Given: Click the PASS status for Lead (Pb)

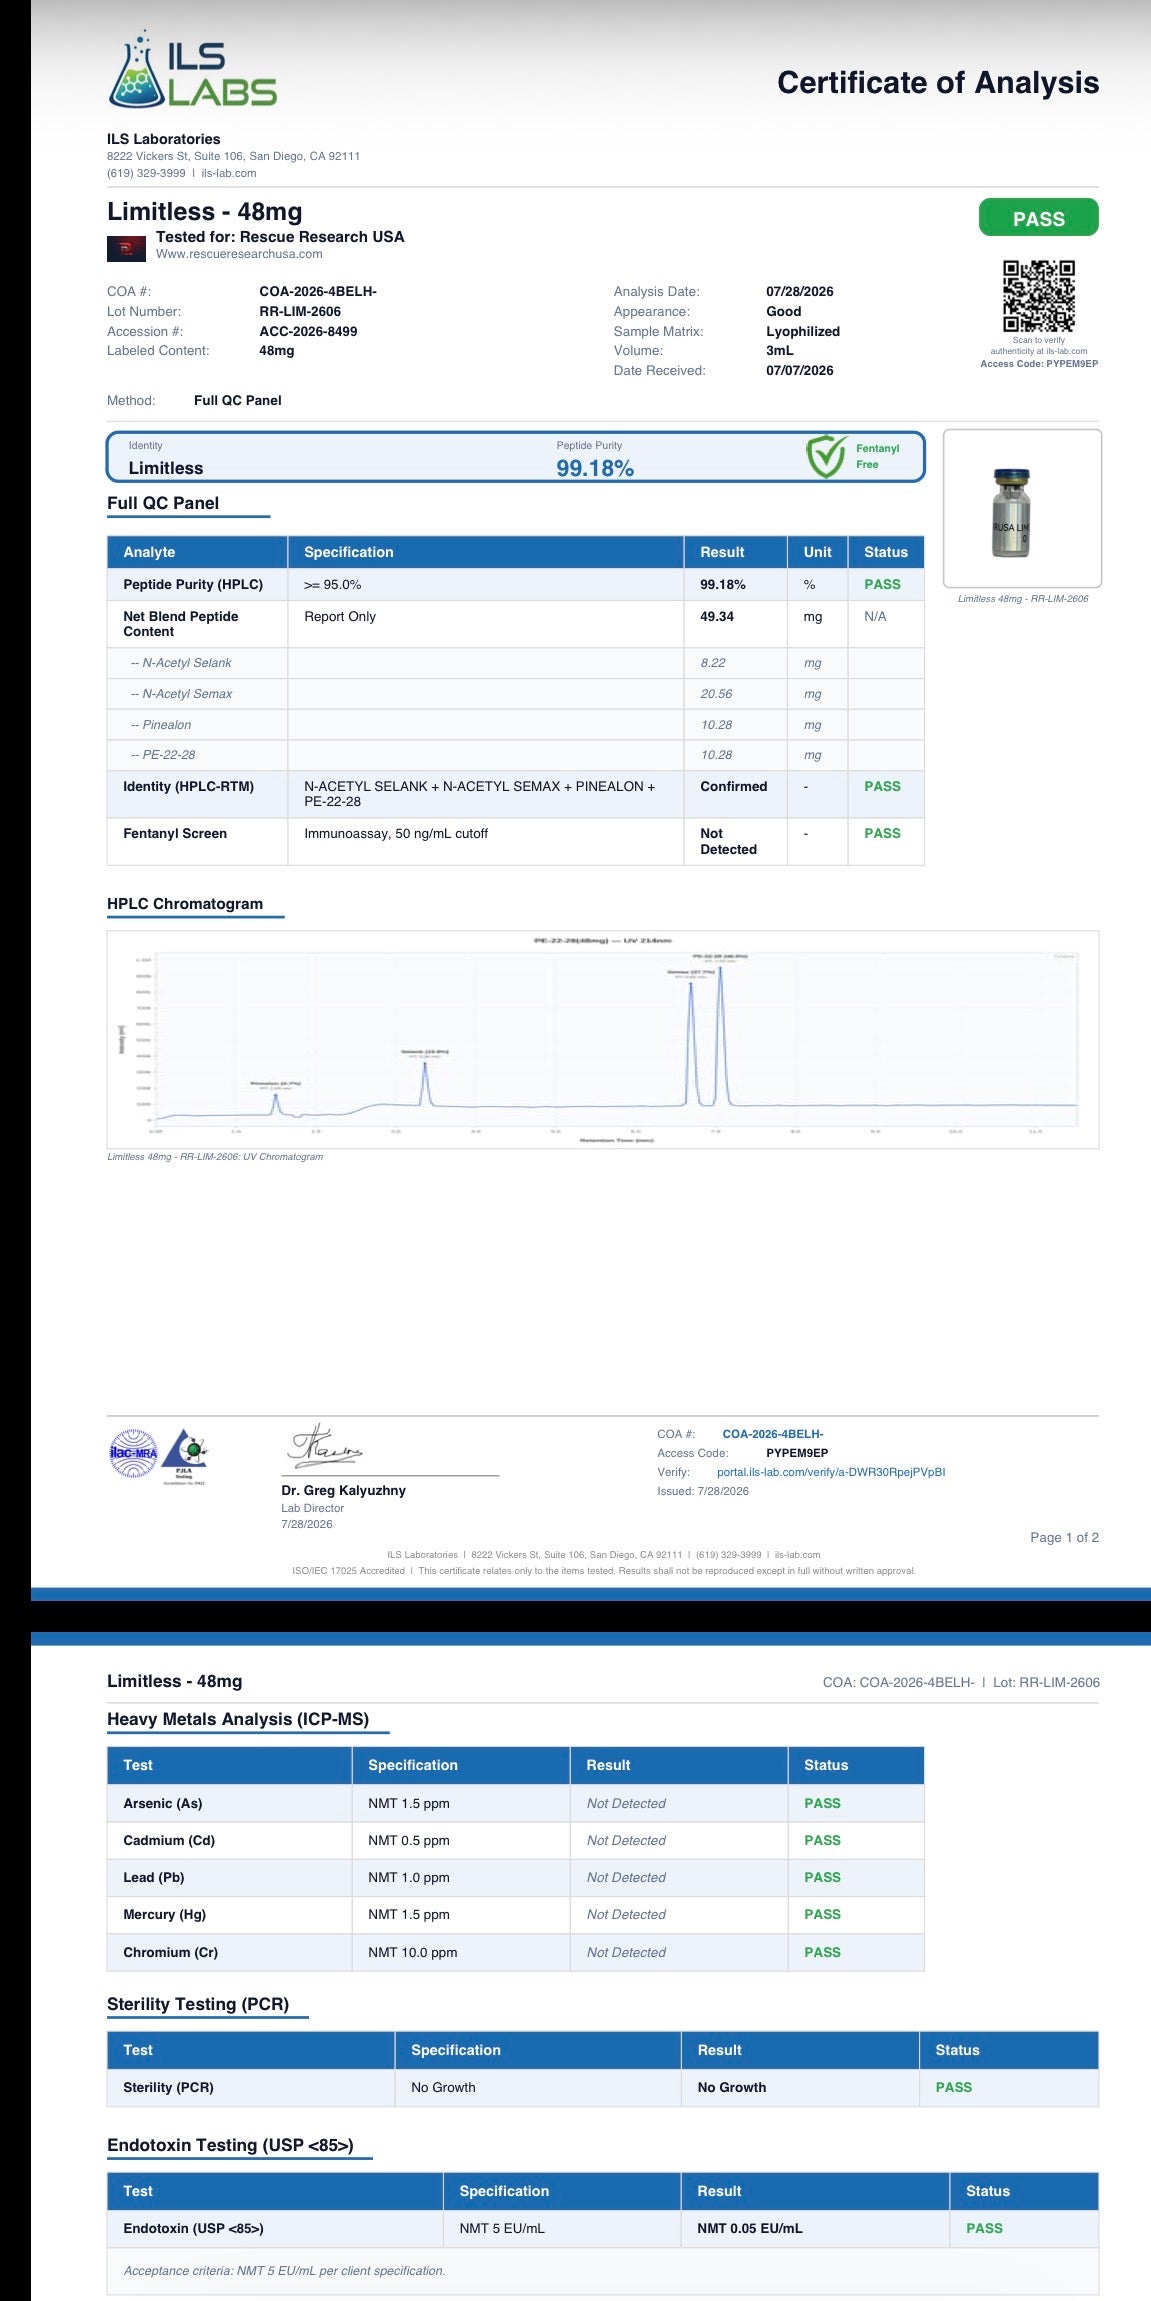Looking at the screenshot, I should point(822,1877).
